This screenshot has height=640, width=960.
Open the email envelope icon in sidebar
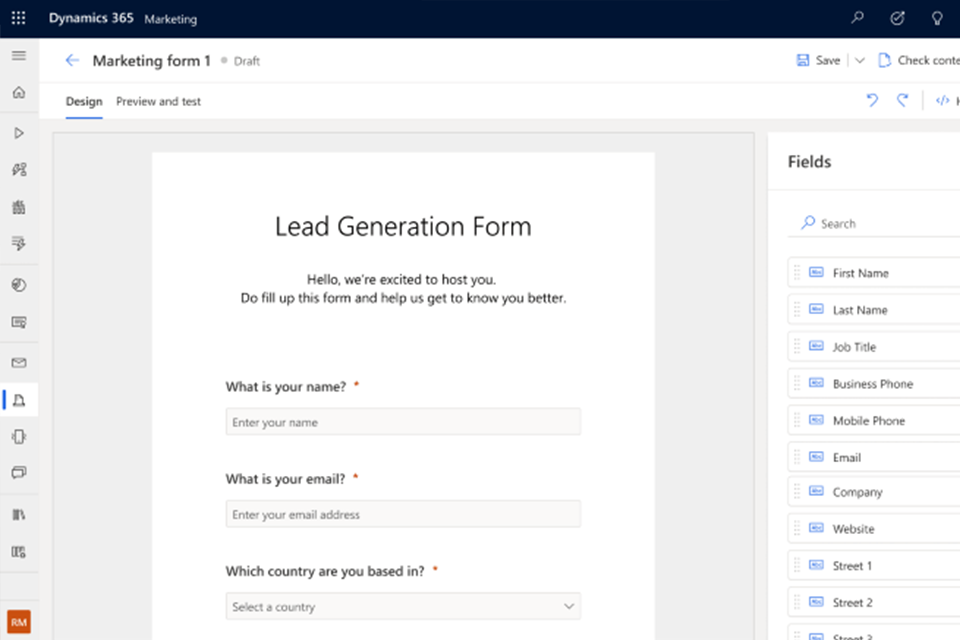pos(18,363)
